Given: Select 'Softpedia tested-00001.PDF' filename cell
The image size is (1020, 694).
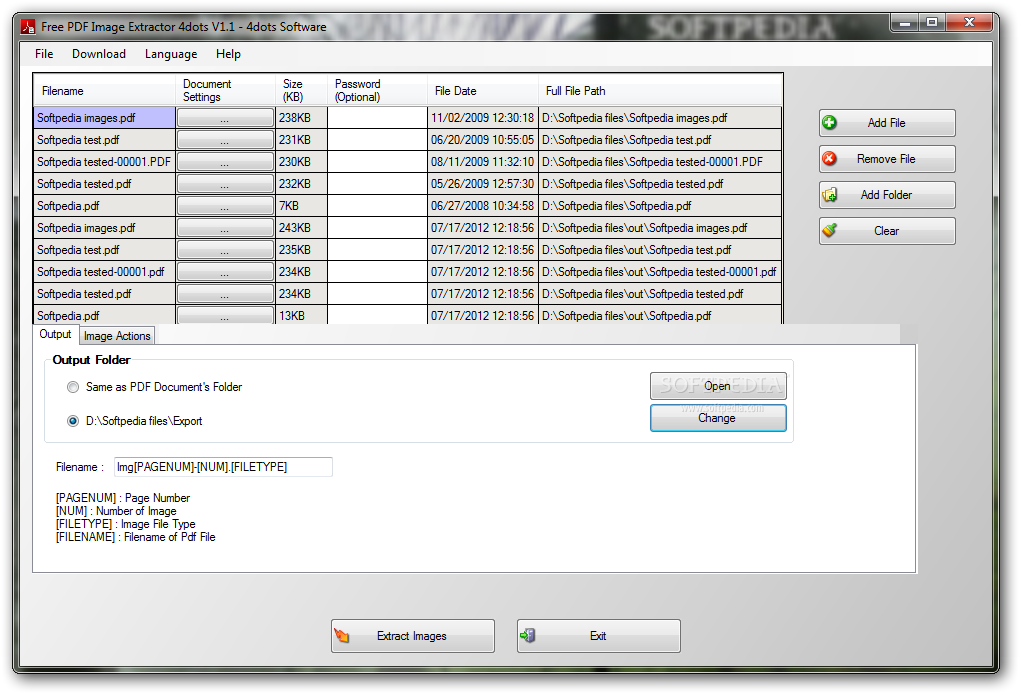Looking at the screenshot, I should pos(104,162).
